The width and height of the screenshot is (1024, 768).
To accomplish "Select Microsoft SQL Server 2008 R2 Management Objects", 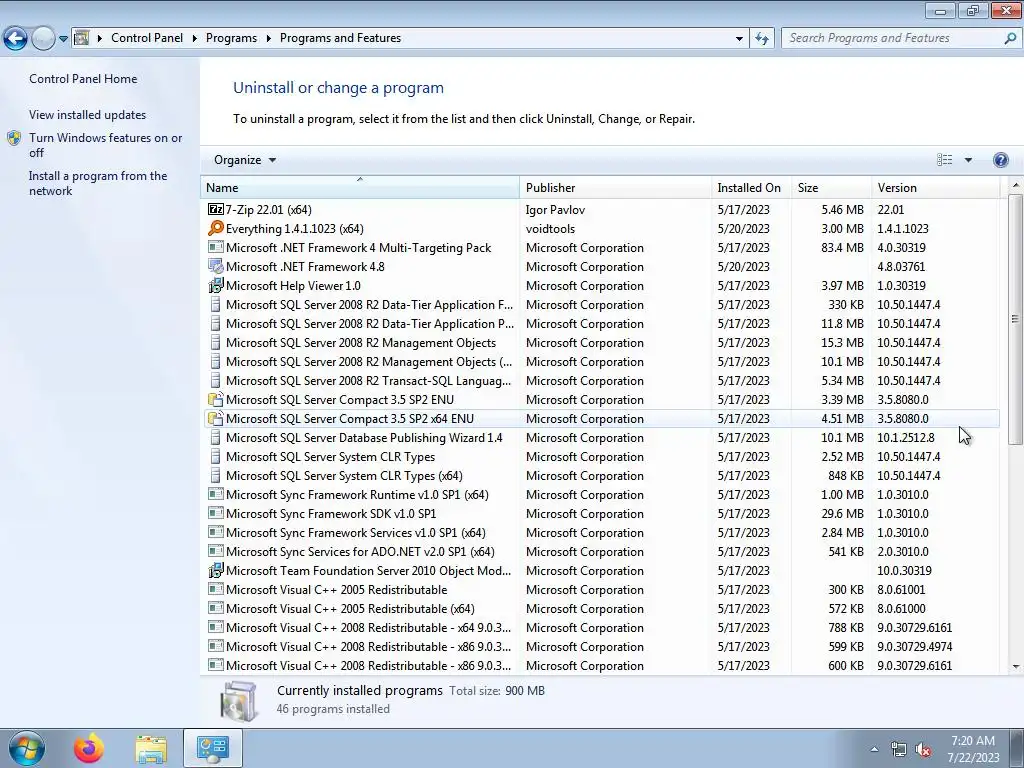I will (601, 343).
